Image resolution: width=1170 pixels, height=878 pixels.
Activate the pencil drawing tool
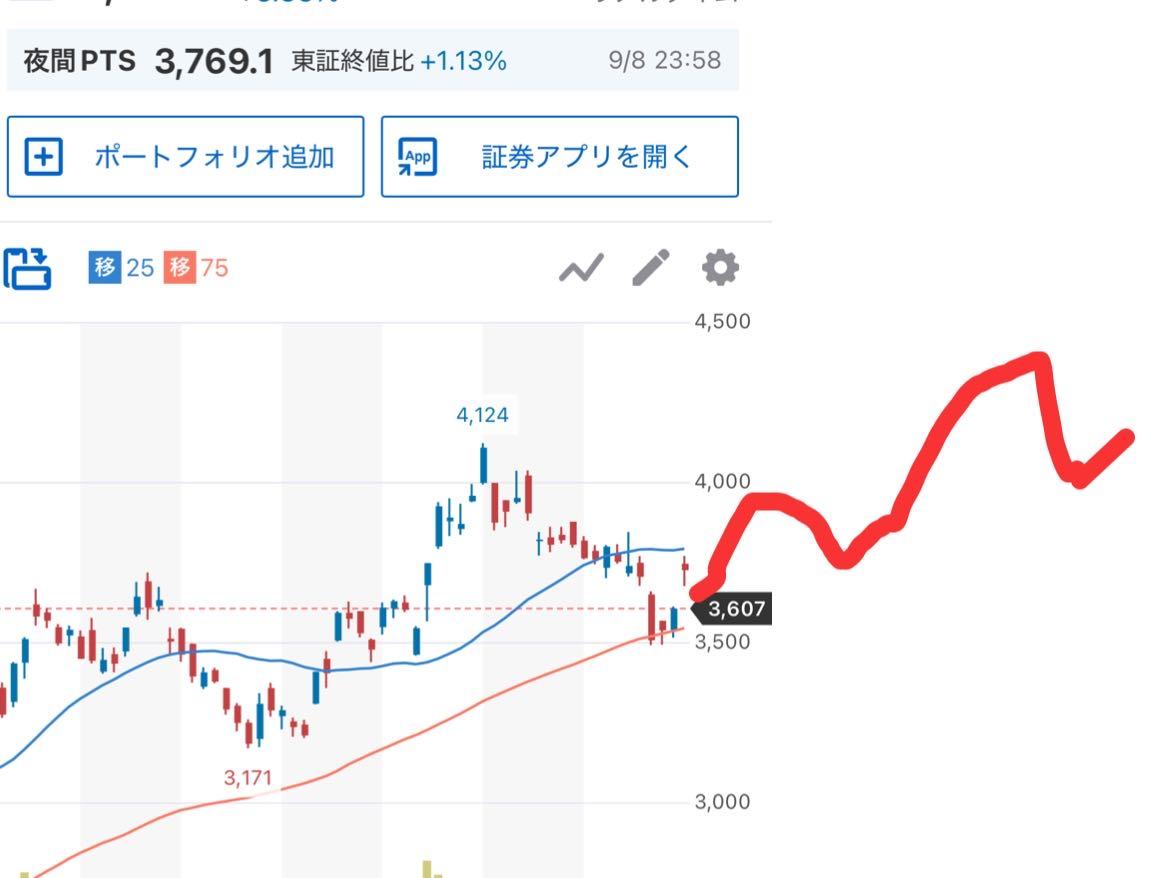(x=650, y=267)
